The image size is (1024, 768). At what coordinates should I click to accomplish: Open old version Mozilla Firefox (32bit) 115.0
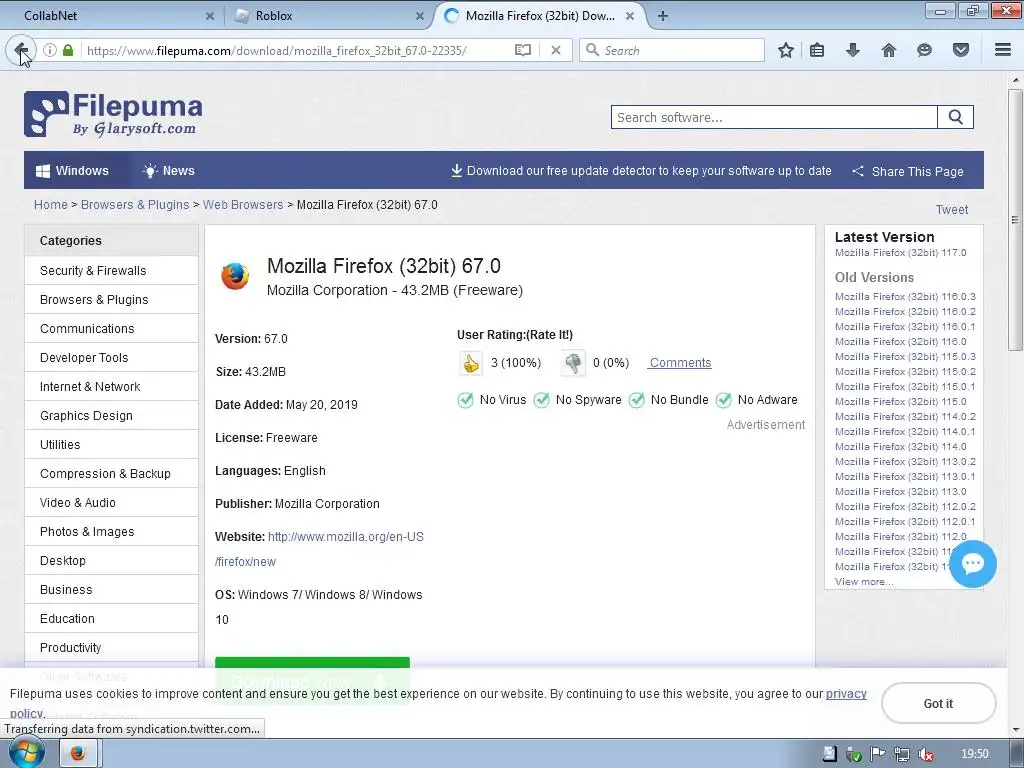coord(901,402)
